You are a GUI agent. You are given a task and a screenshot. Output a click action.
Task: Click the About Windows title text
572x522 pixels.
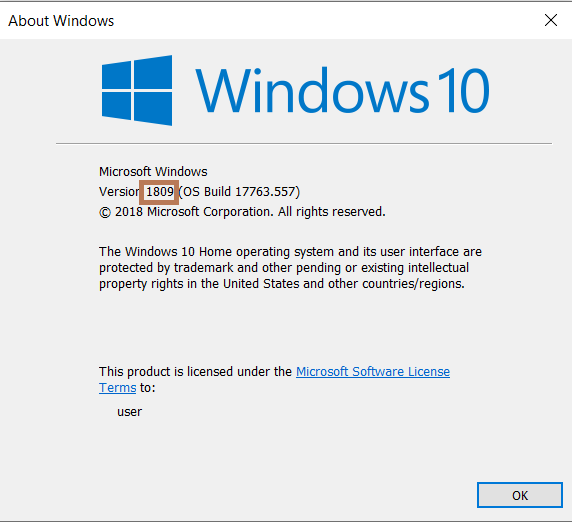point(61,21)
